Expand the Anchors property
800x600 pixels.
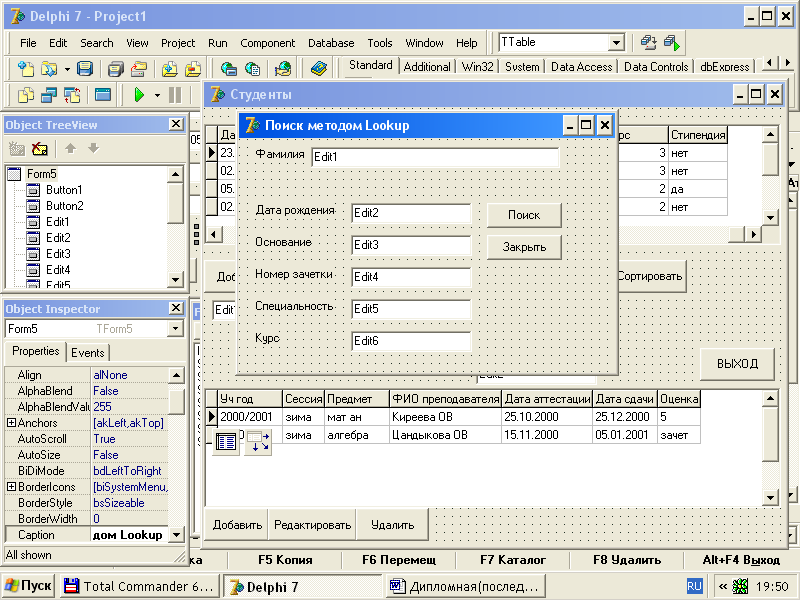[11, 422]
